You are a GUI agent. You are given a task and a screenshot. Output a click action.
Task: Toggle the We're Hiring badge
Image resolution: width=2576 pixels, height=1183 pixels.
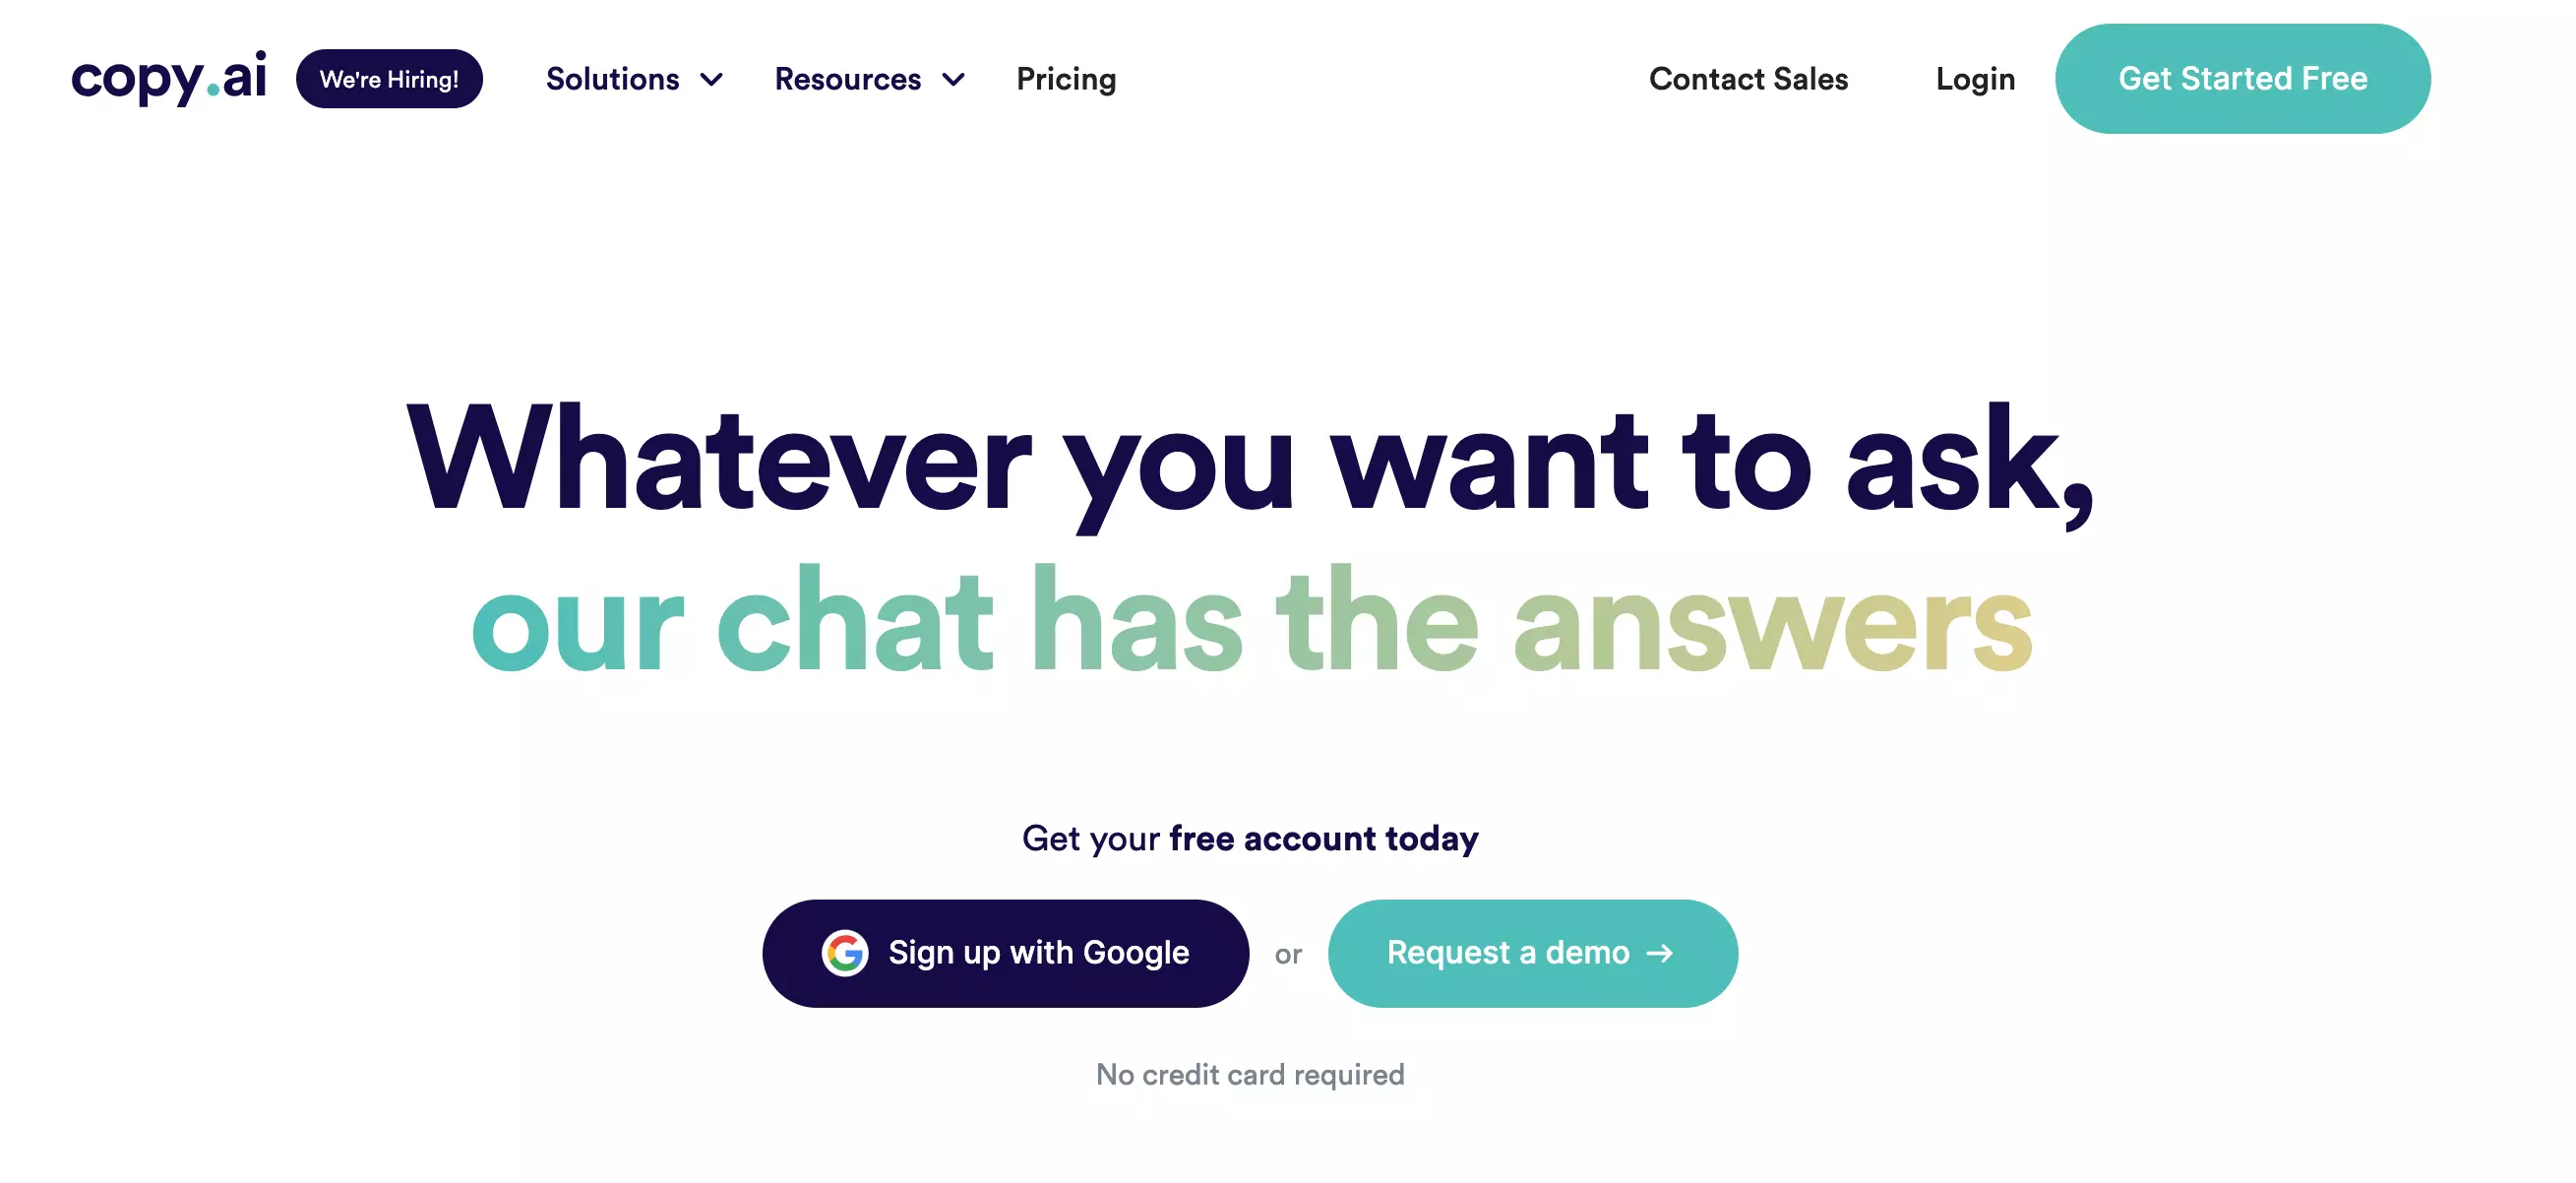coord(390,79)
